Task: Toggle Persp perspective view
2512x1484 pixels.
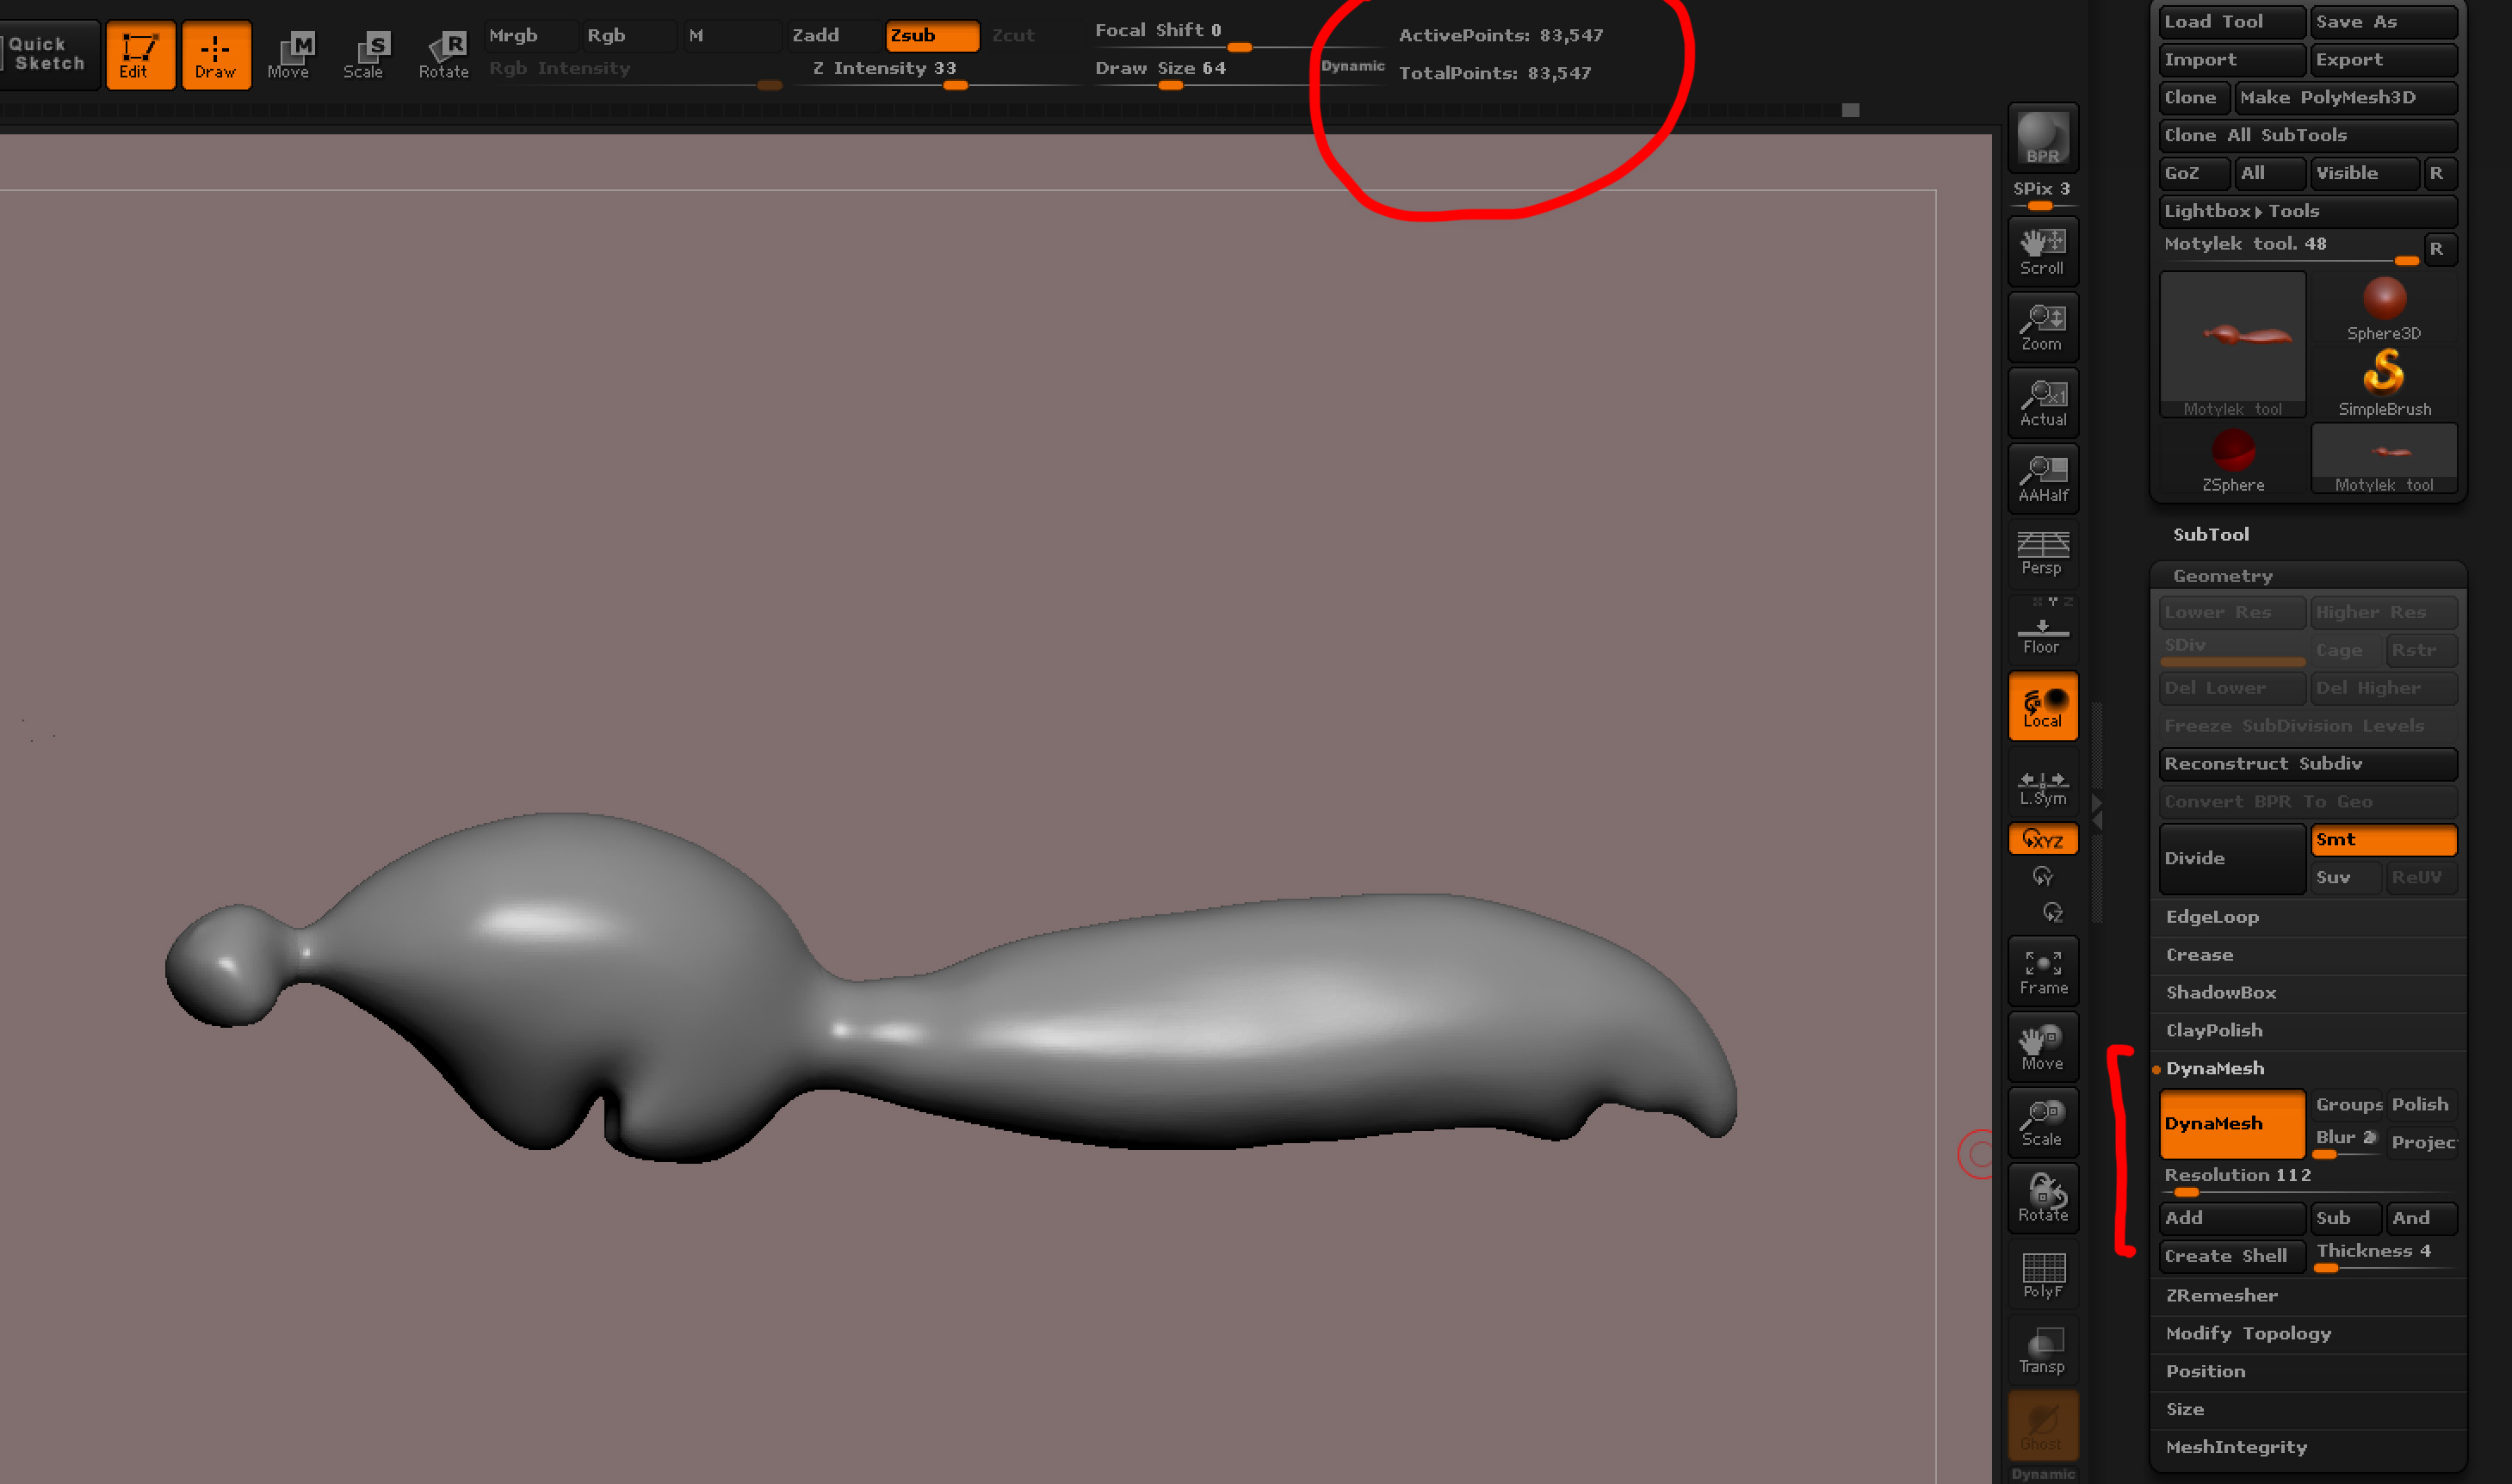Action: pyautogui.click(x=2042, y=553)
